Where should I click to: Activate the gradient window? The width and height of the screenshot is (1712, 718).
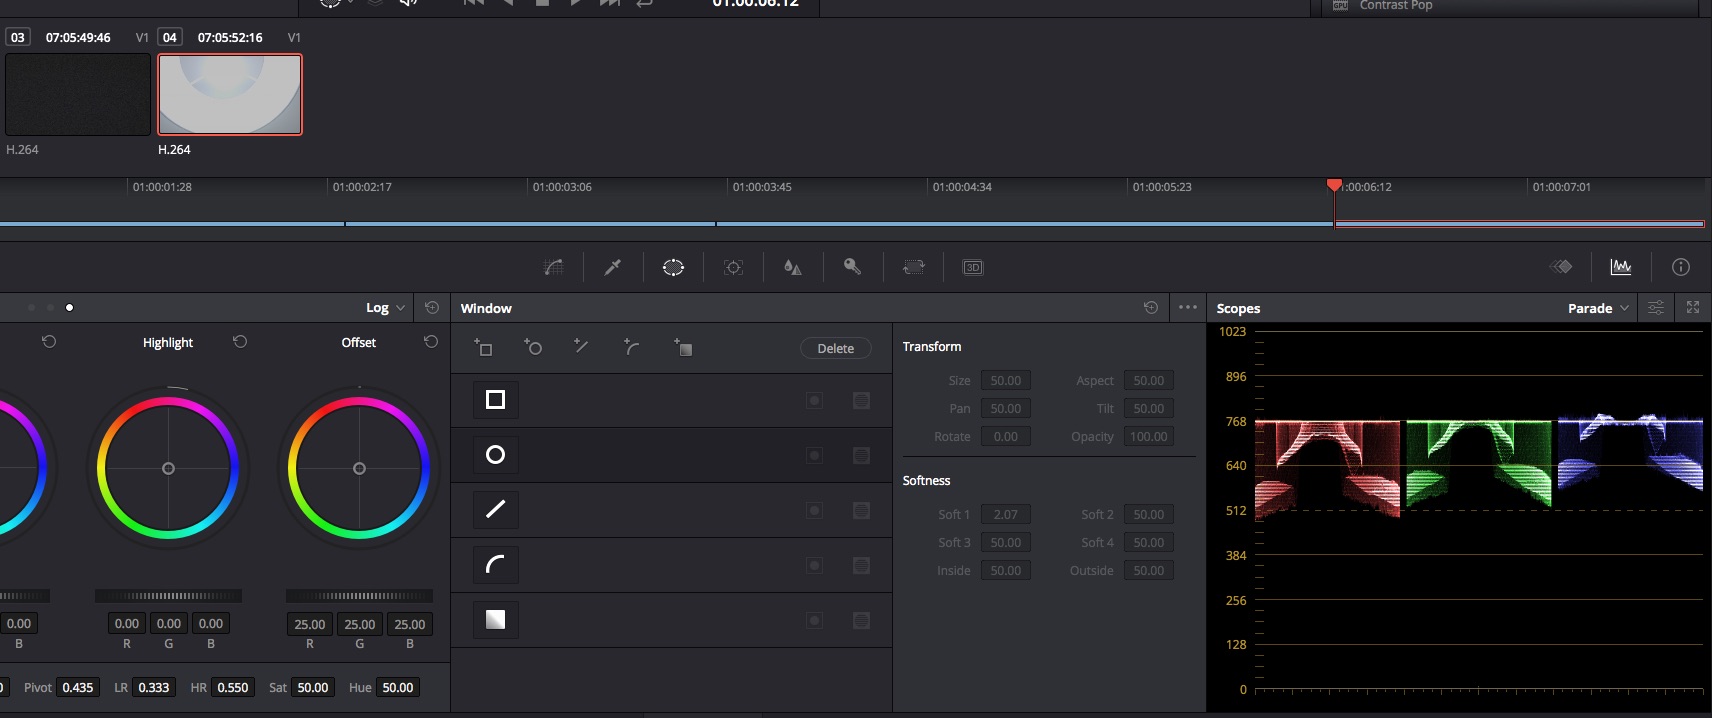point(495,620)
